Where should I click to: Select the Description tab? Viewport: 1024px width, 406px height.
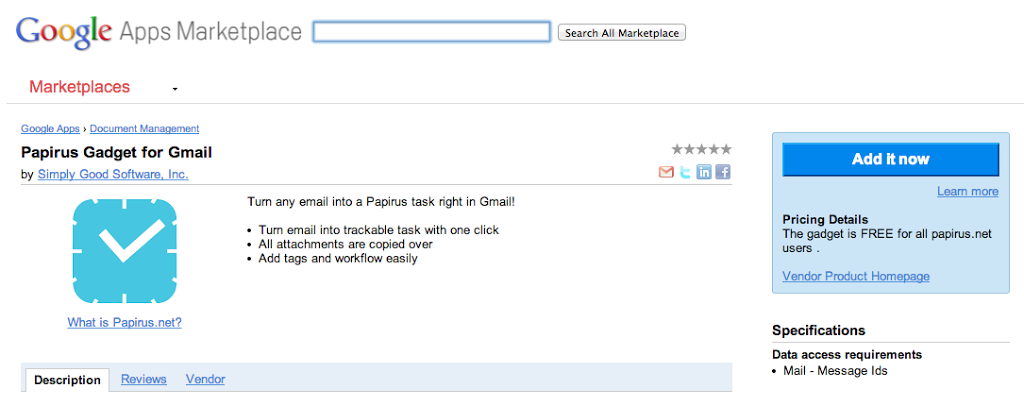[67, 380]
